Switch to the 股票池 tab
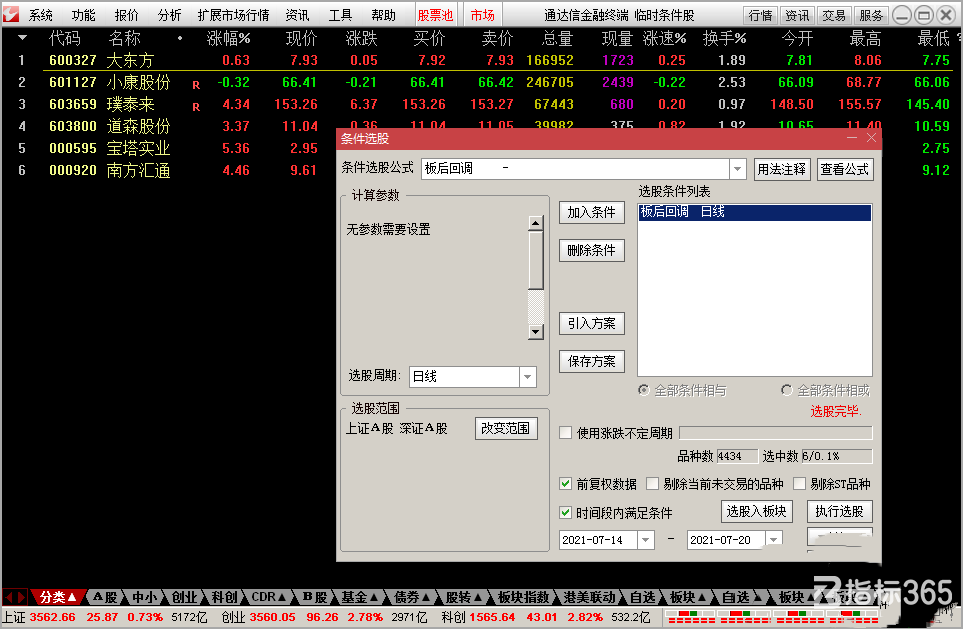The width and height of the screenshot is (963, 629). (x=435, y=15)
